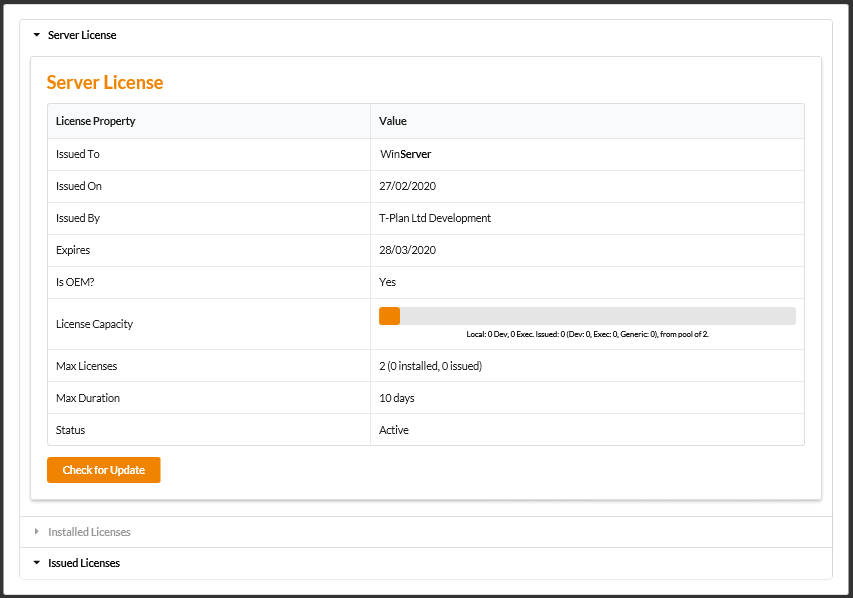853x598 pixels.
Task: Expand the Installed Licenses section arrow
Action: click(36, 532)
